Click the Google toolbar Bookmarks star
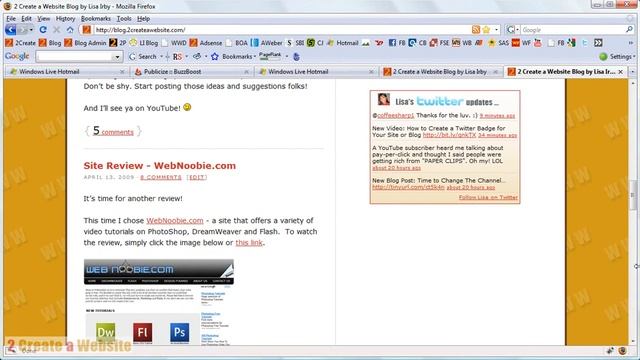 [x=215, y=56]
